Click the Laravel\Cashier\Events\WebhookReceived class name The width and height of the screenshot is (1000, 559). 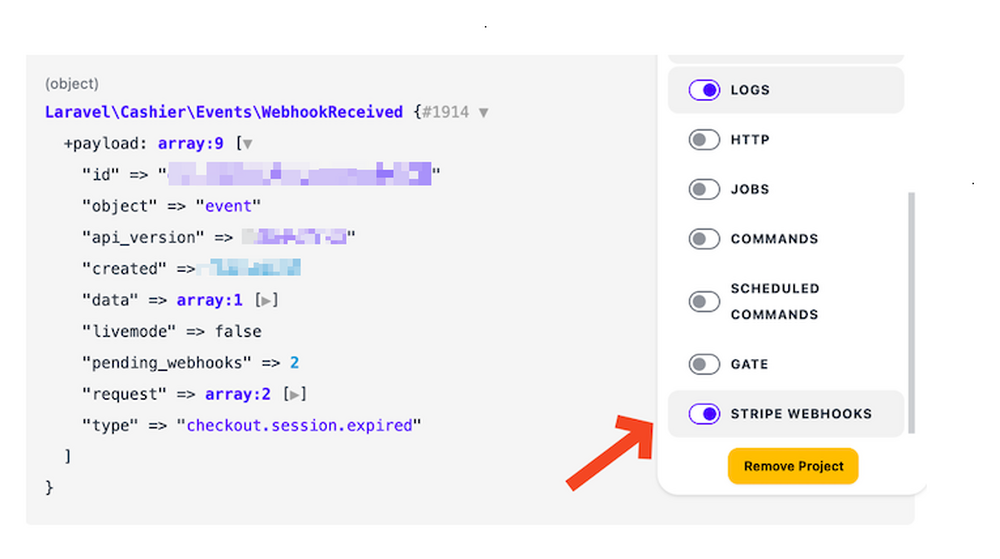224,112
